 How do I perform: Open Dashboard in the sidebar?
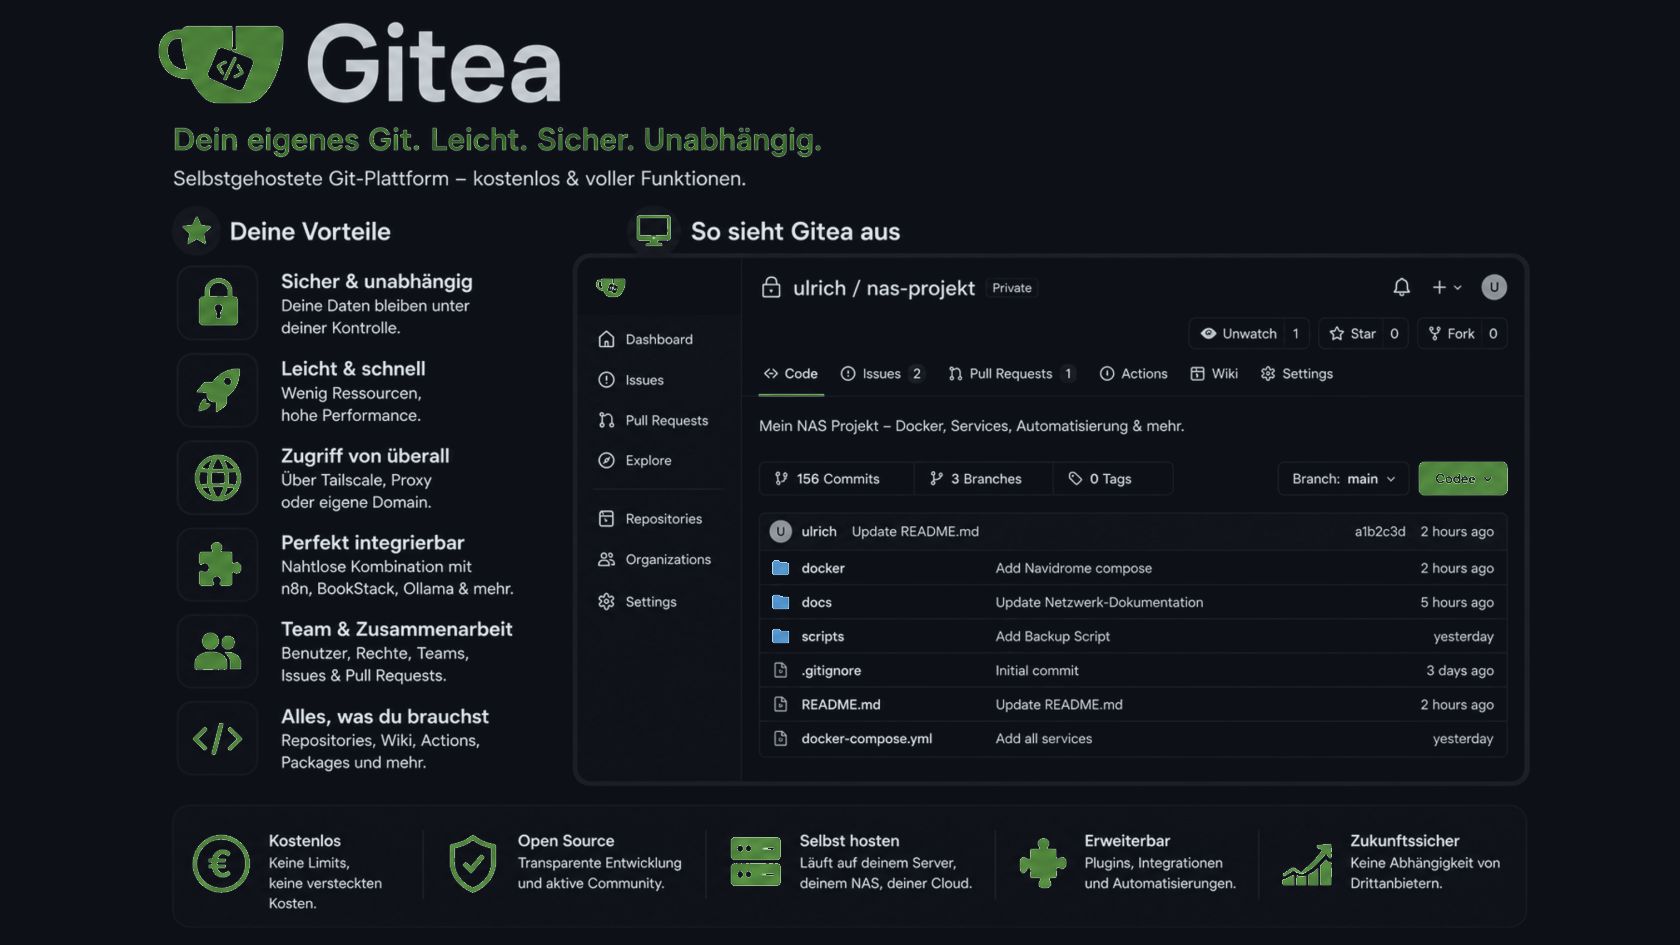point(645,339)
